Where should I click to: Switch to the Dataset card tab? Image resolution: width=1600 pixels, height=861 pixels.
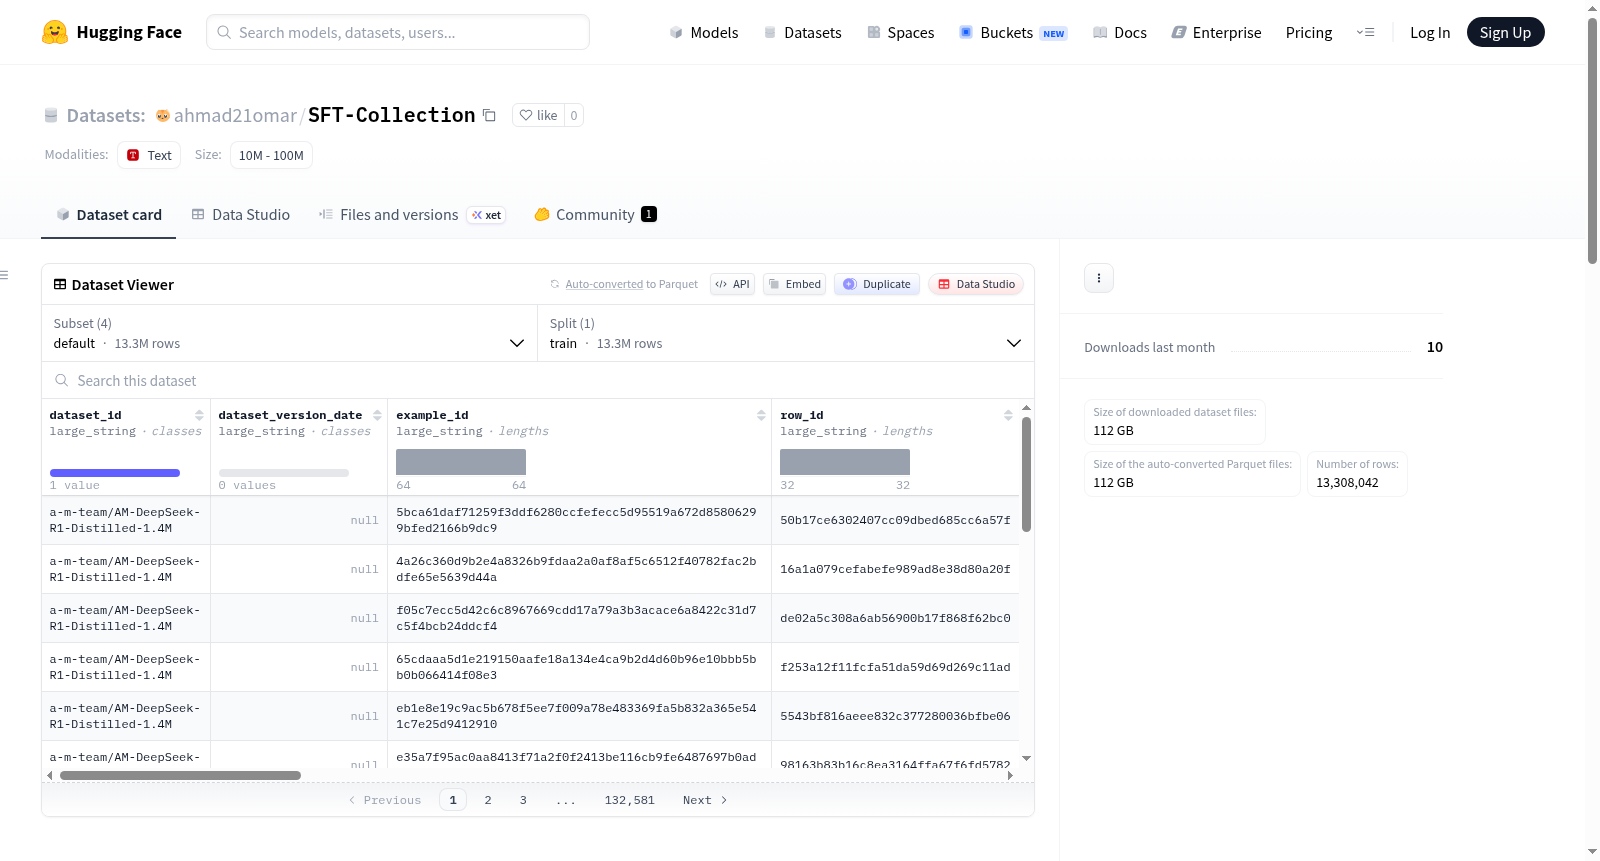tap(108, 214)
